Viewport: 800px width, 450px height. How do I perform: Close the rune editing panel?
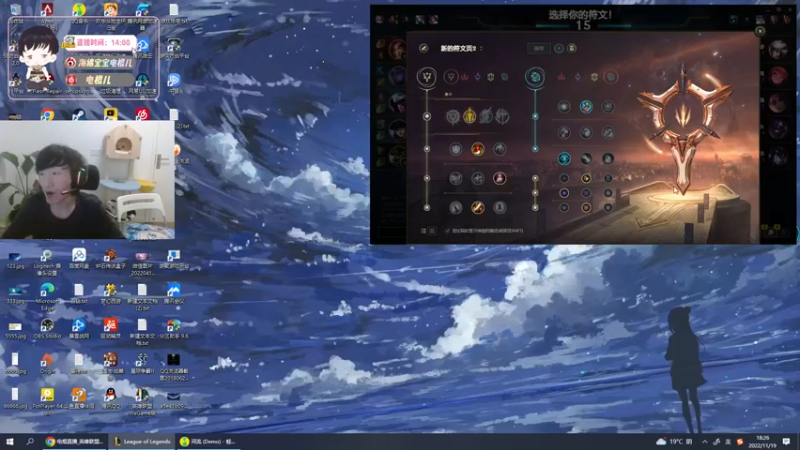pyautogui.click(x=760, y=31)
